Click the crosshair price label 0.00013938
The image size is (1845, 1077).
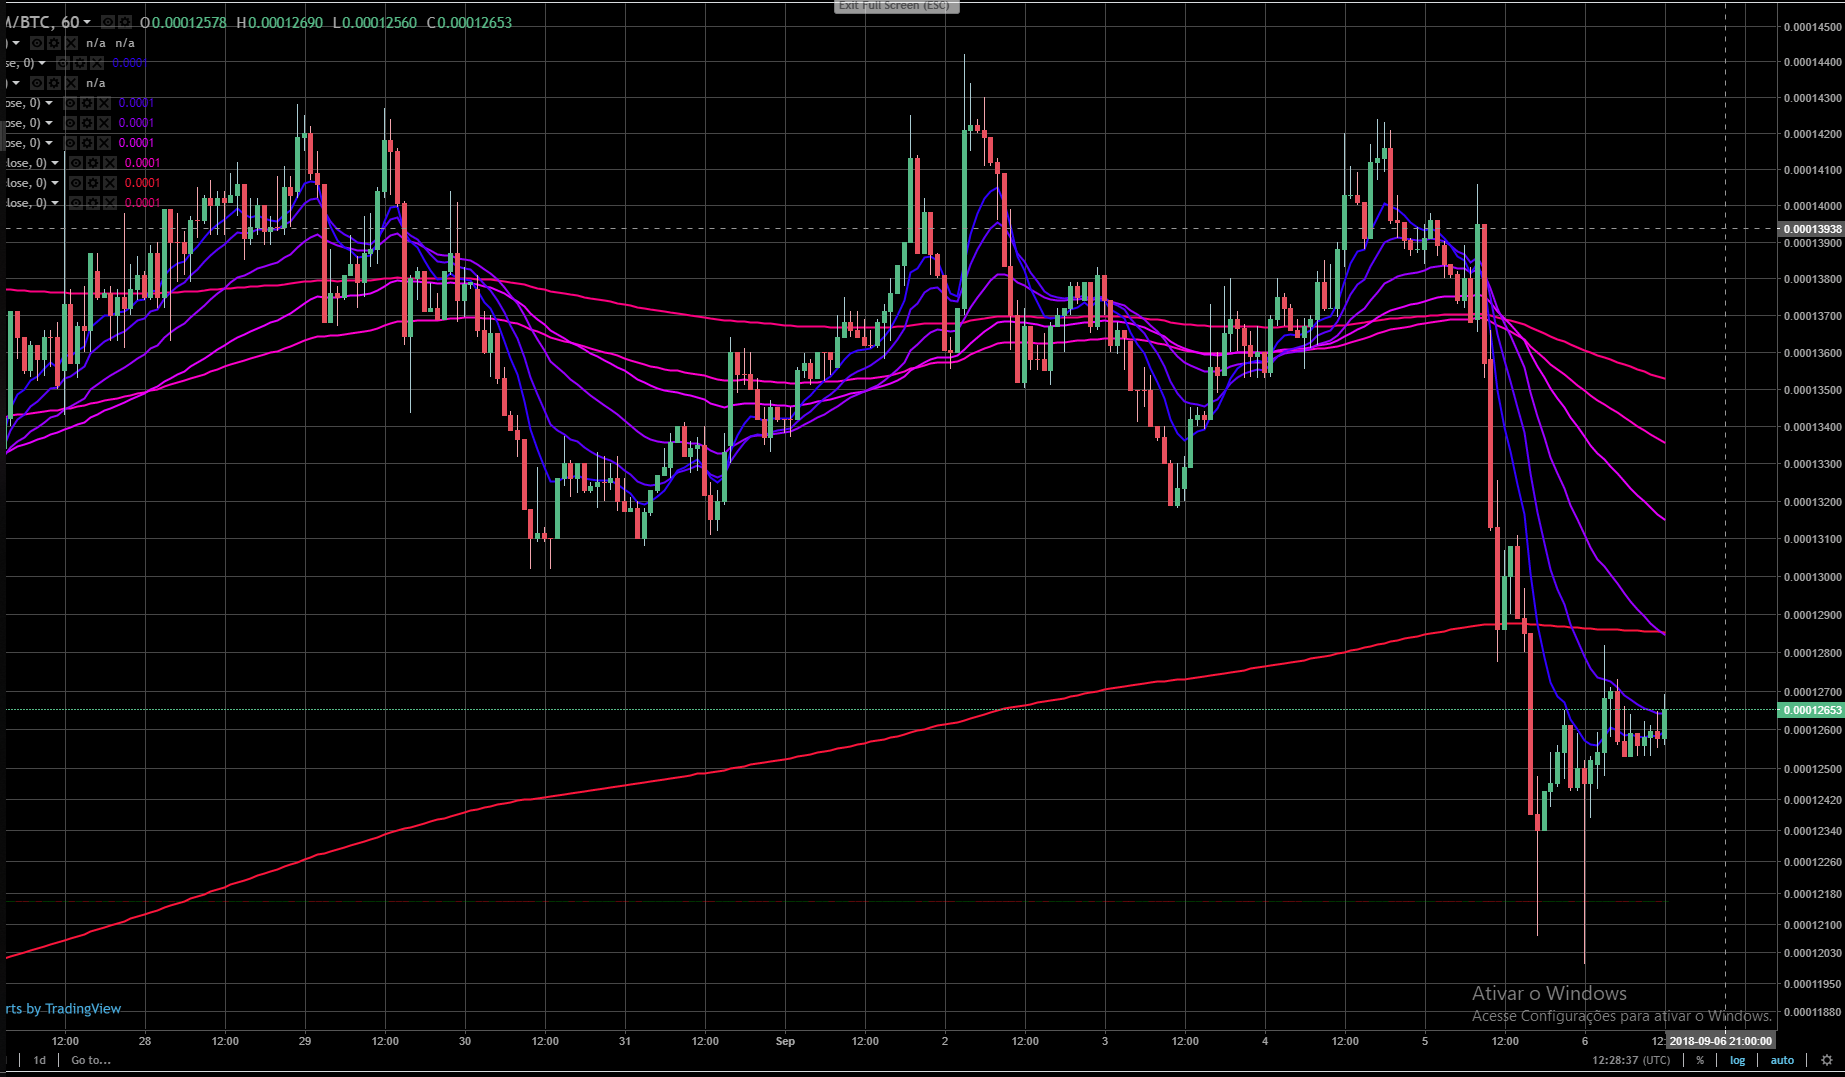pos(1811,229)
